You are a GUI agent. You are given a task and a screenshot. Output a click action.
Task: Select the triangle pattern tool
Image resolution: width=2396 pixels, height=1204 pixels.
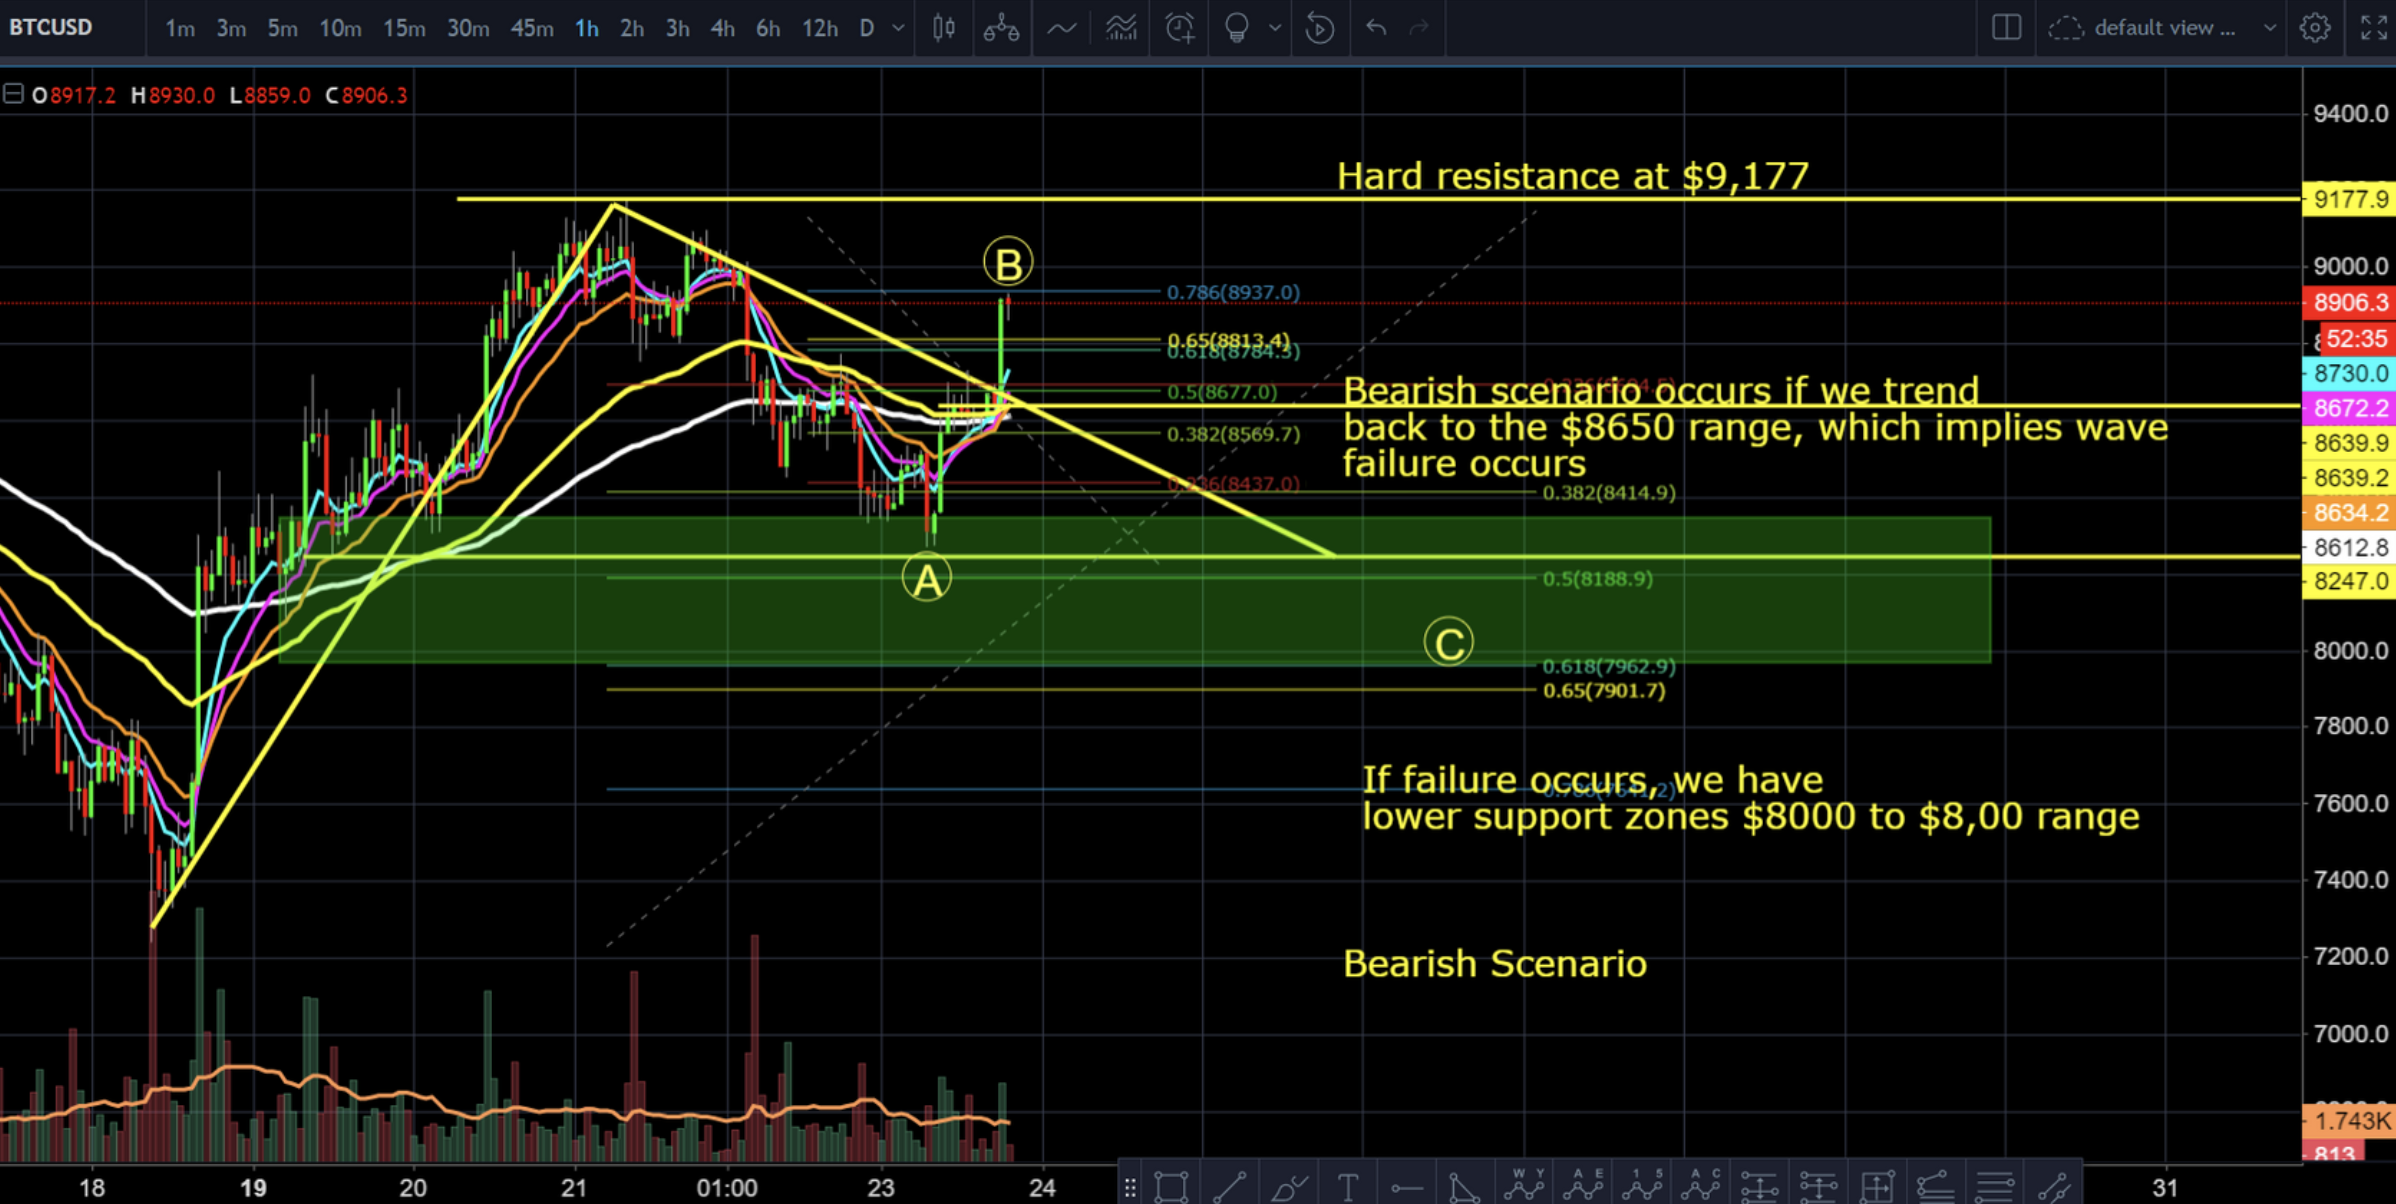[x=1464, y=1187]
